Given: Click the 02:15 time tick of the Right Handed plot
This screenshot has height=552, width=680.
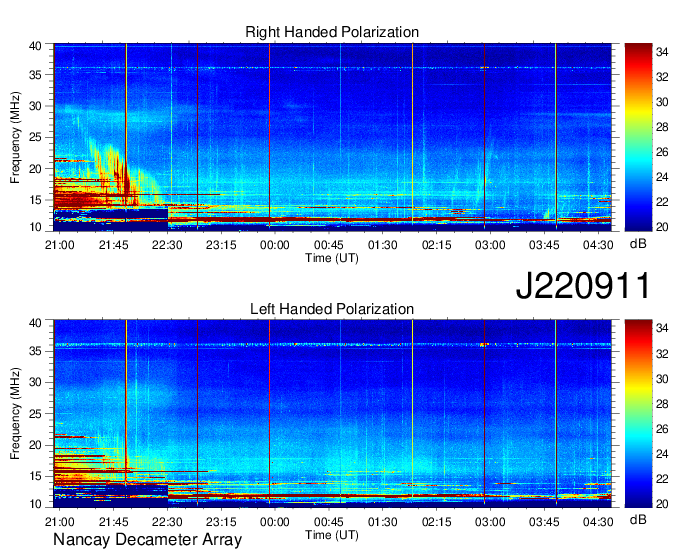Looking at the screenshot, I should (x=437, y=245).
